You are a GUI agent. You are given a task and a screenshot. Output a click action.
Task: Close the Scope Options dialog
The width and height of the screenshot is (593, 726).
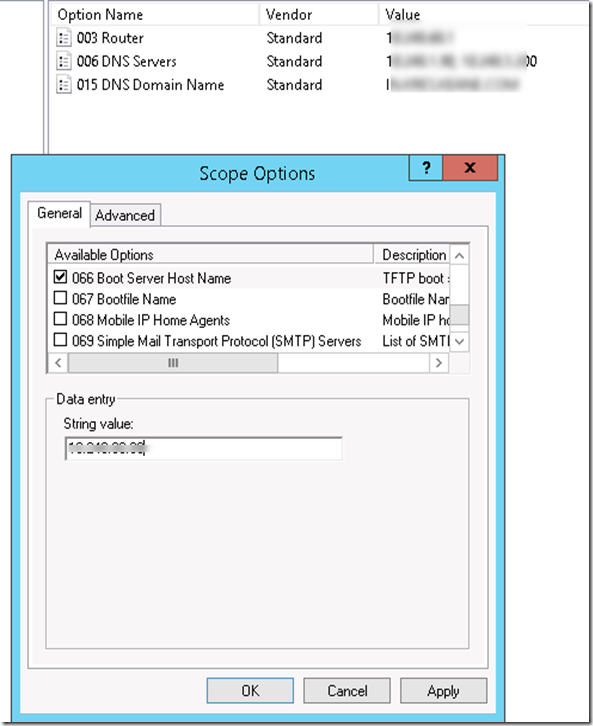[x=470, y=168]
